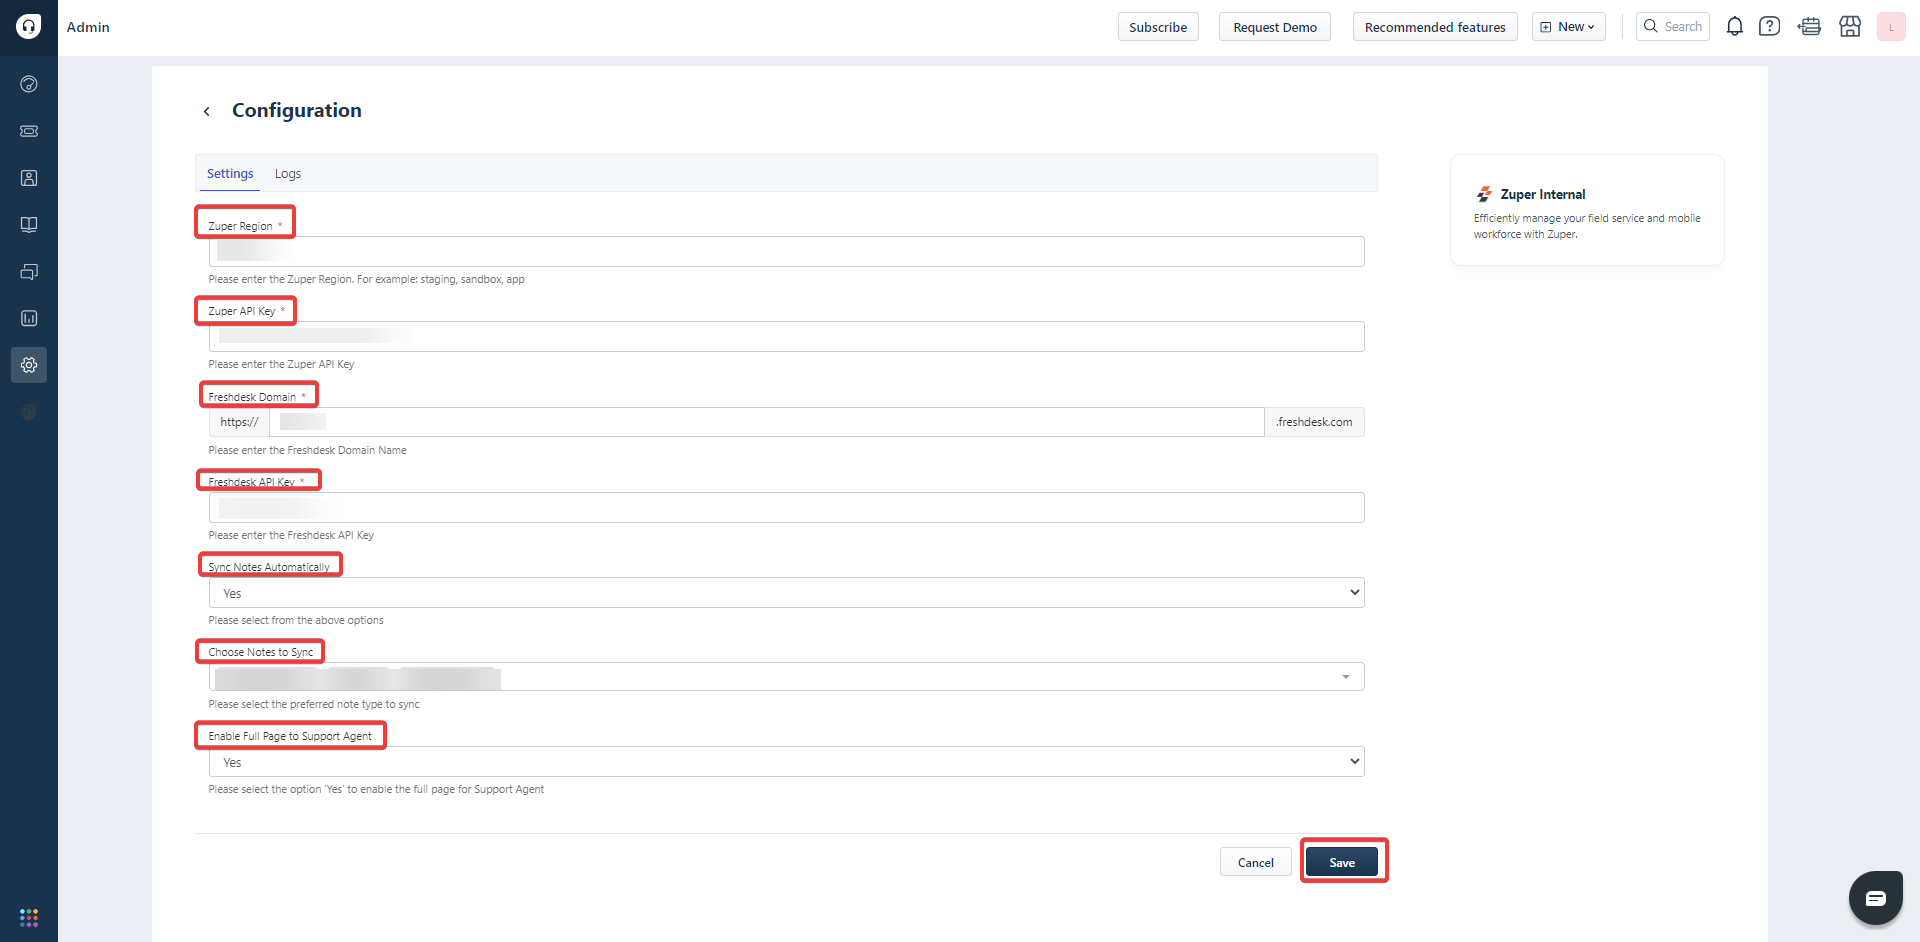This screenshot has height=942, width=1920.
Task: Open the help question mark icon
Action: click(1770, 27)
